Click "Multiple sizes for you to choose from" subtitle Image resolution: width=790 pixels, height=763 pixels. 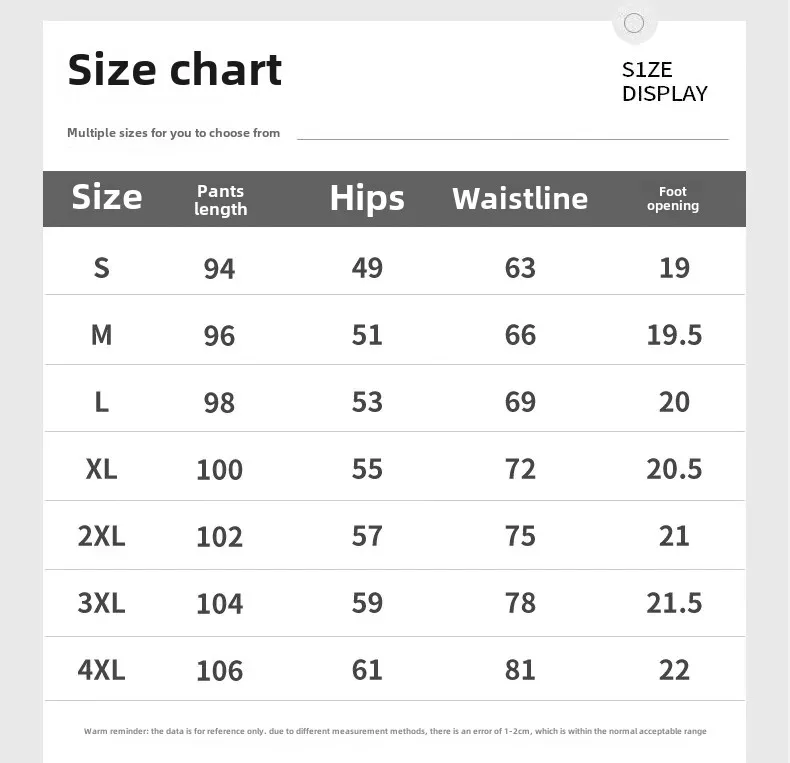coord(173,133)
